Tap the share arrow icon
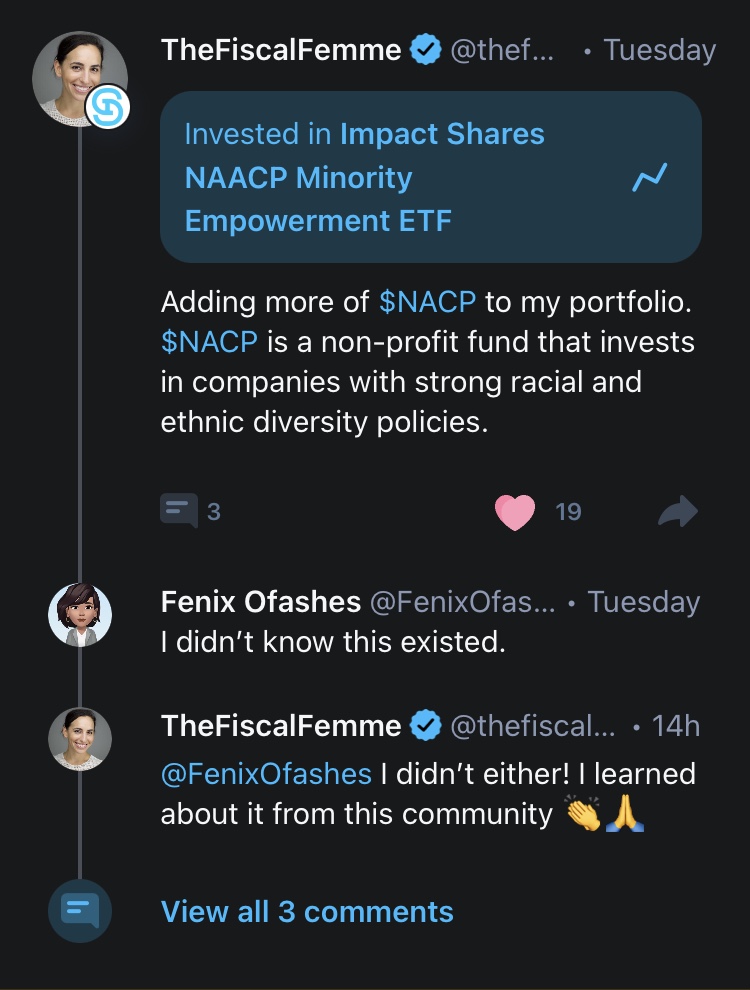Screen dimensions: 750x990 click(x=677, y=512)
